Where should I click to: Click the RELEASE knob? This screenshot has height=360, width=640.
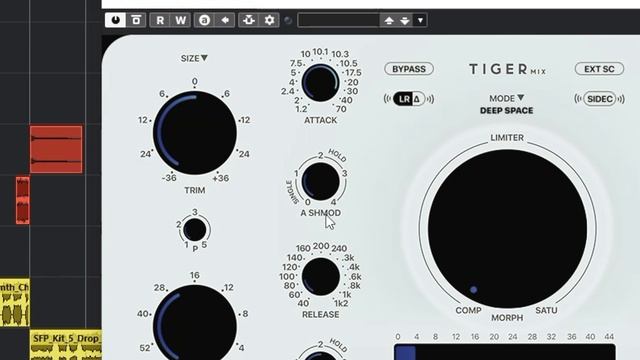point(320,276)
